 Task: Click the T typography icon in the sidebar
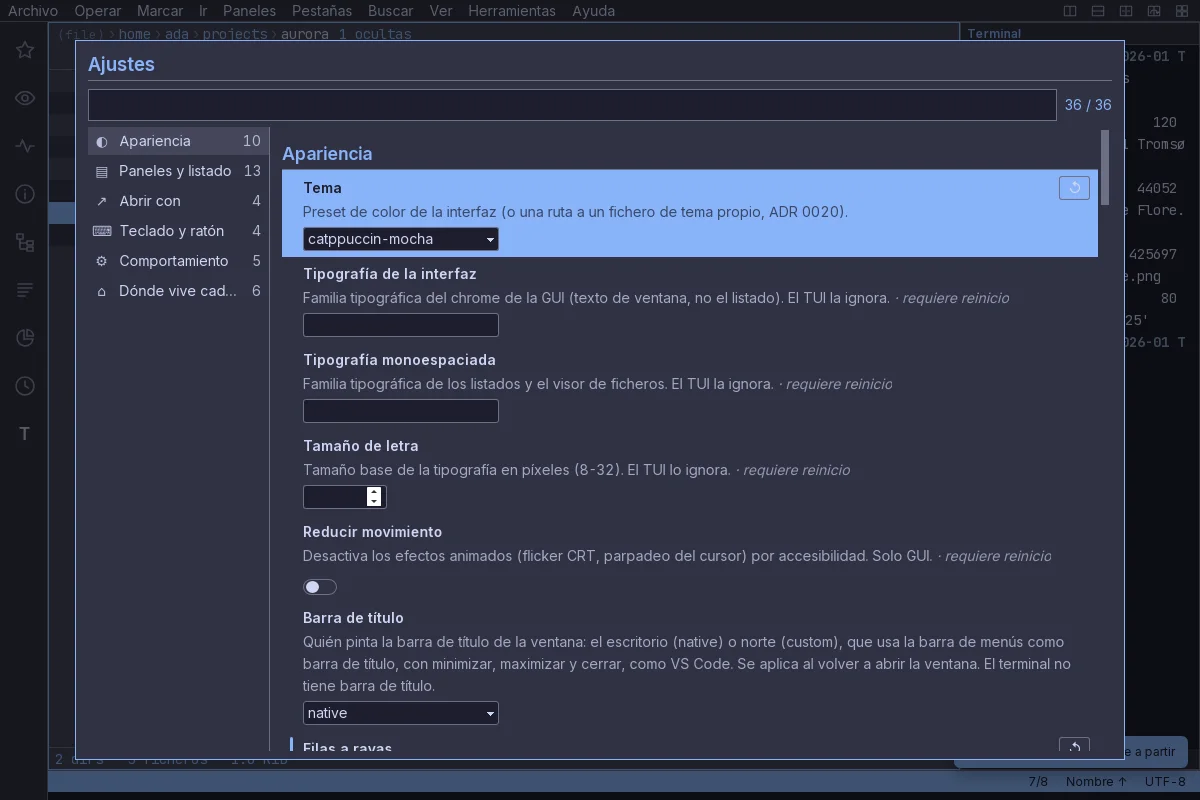coord(25,434)
